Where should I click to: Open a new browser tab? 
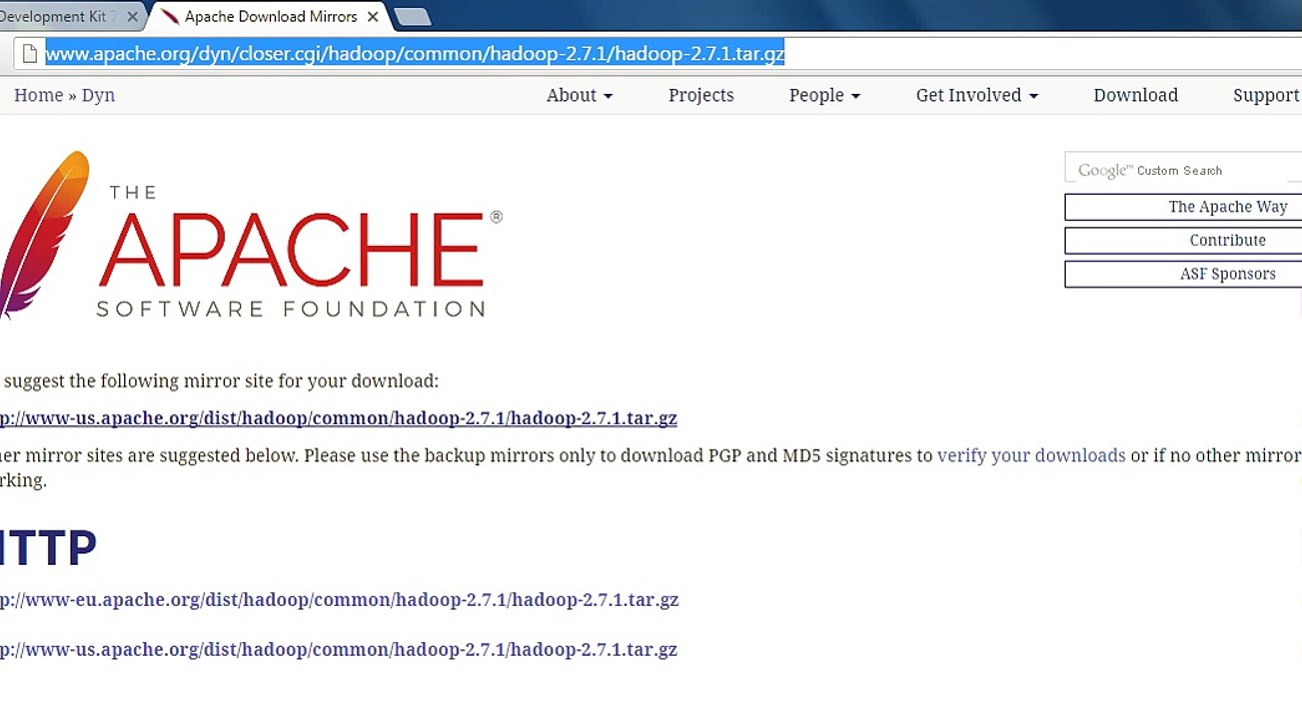tap(412, 17)
